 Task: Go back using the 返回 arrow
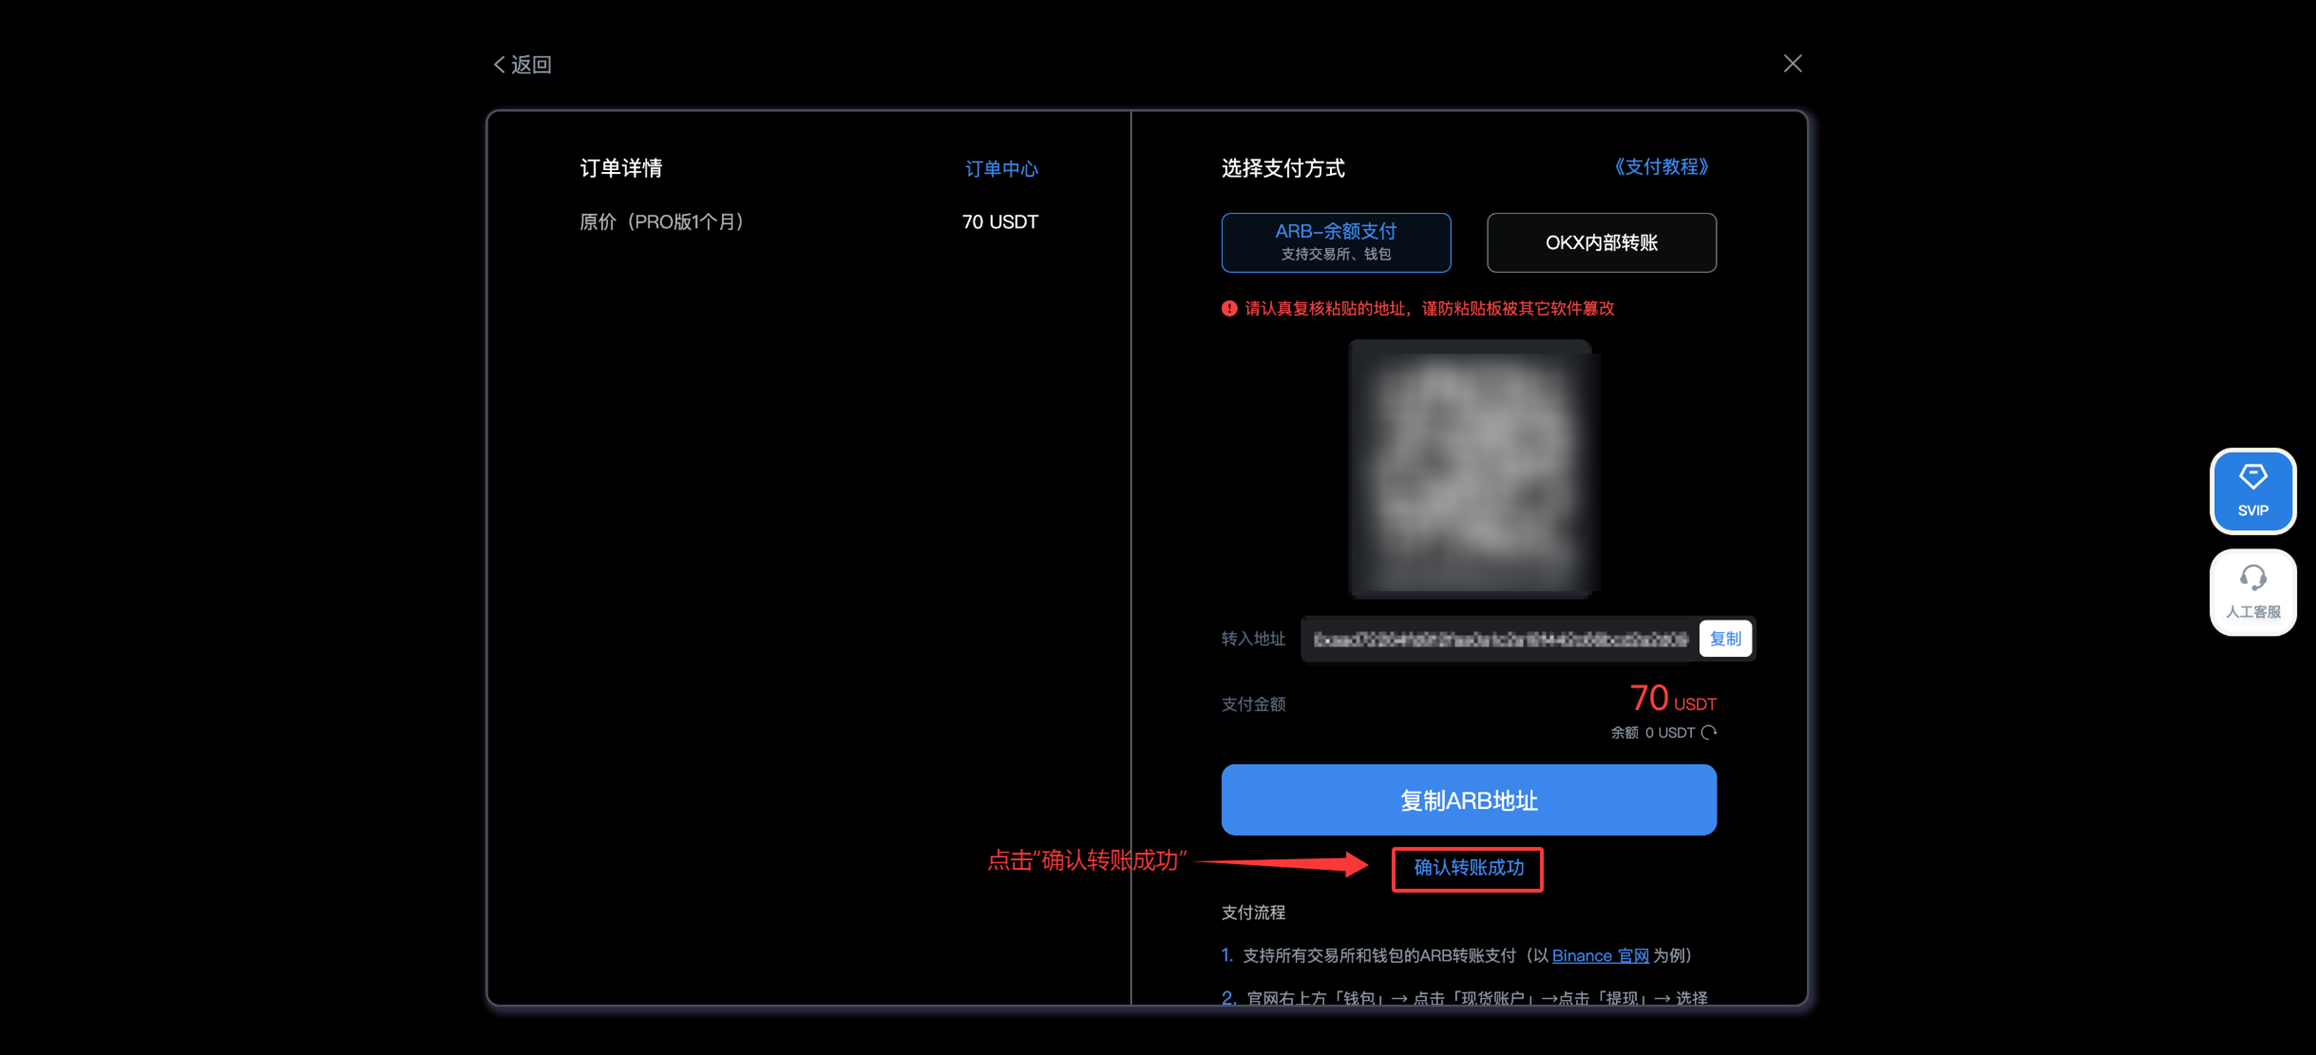pyautogui.click(x=522, y=65)
